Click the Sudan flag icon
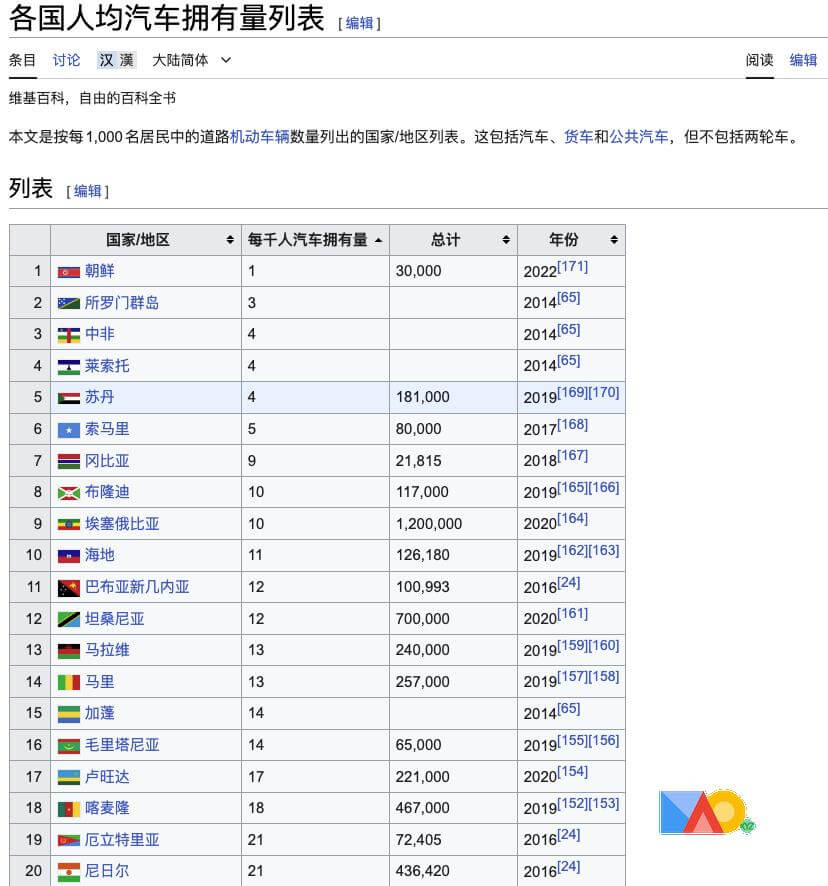Image resolution: width=828 pixels, height=886 pixels. coord(68,397)
